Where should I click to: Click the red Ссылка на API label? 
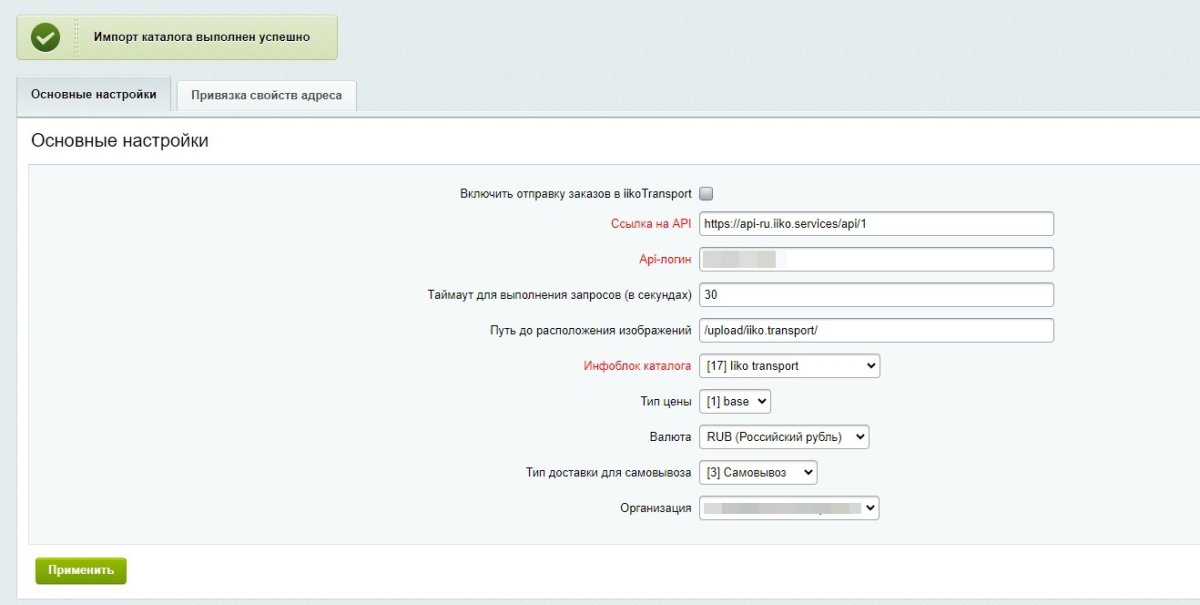(x=651, y=225)
